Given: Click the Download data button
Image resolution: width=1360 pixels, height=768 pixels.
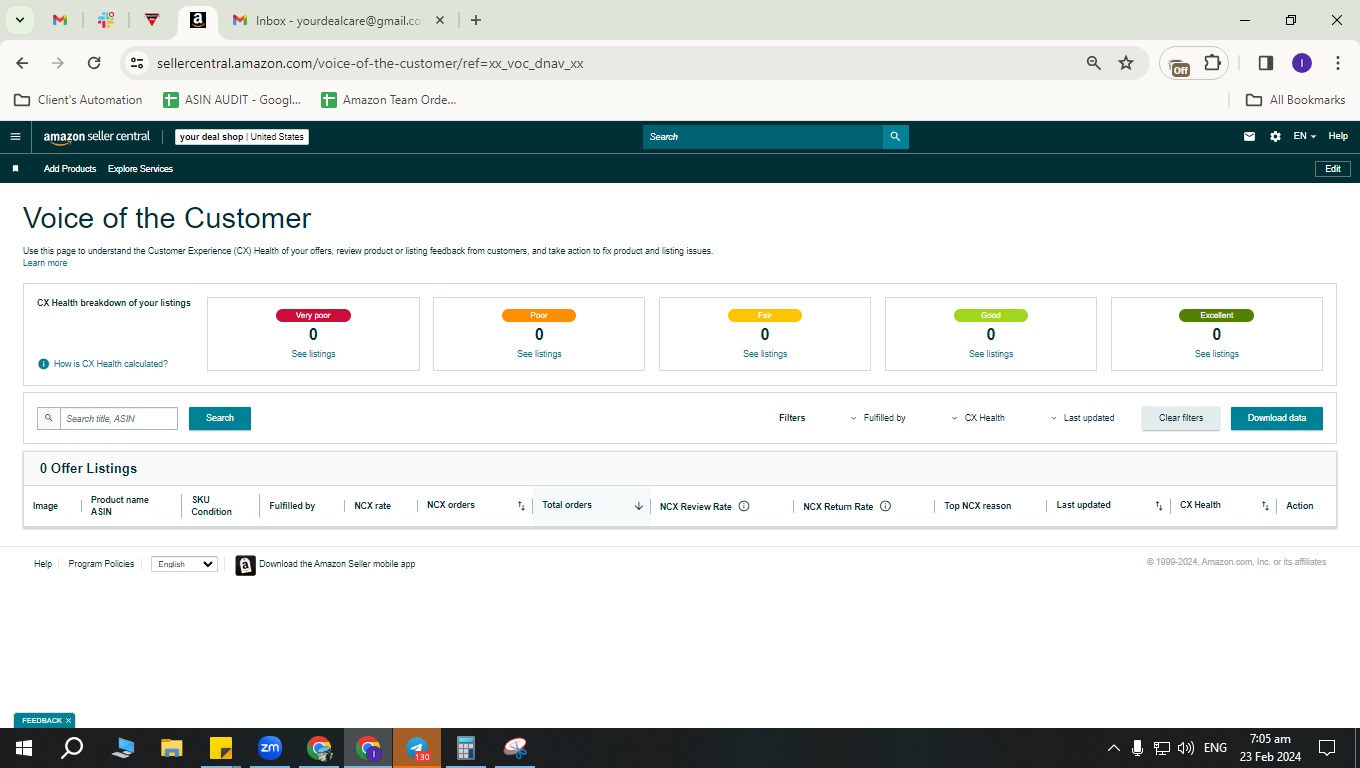Looking at the screenshot, I should click(x=1277, y=418).
